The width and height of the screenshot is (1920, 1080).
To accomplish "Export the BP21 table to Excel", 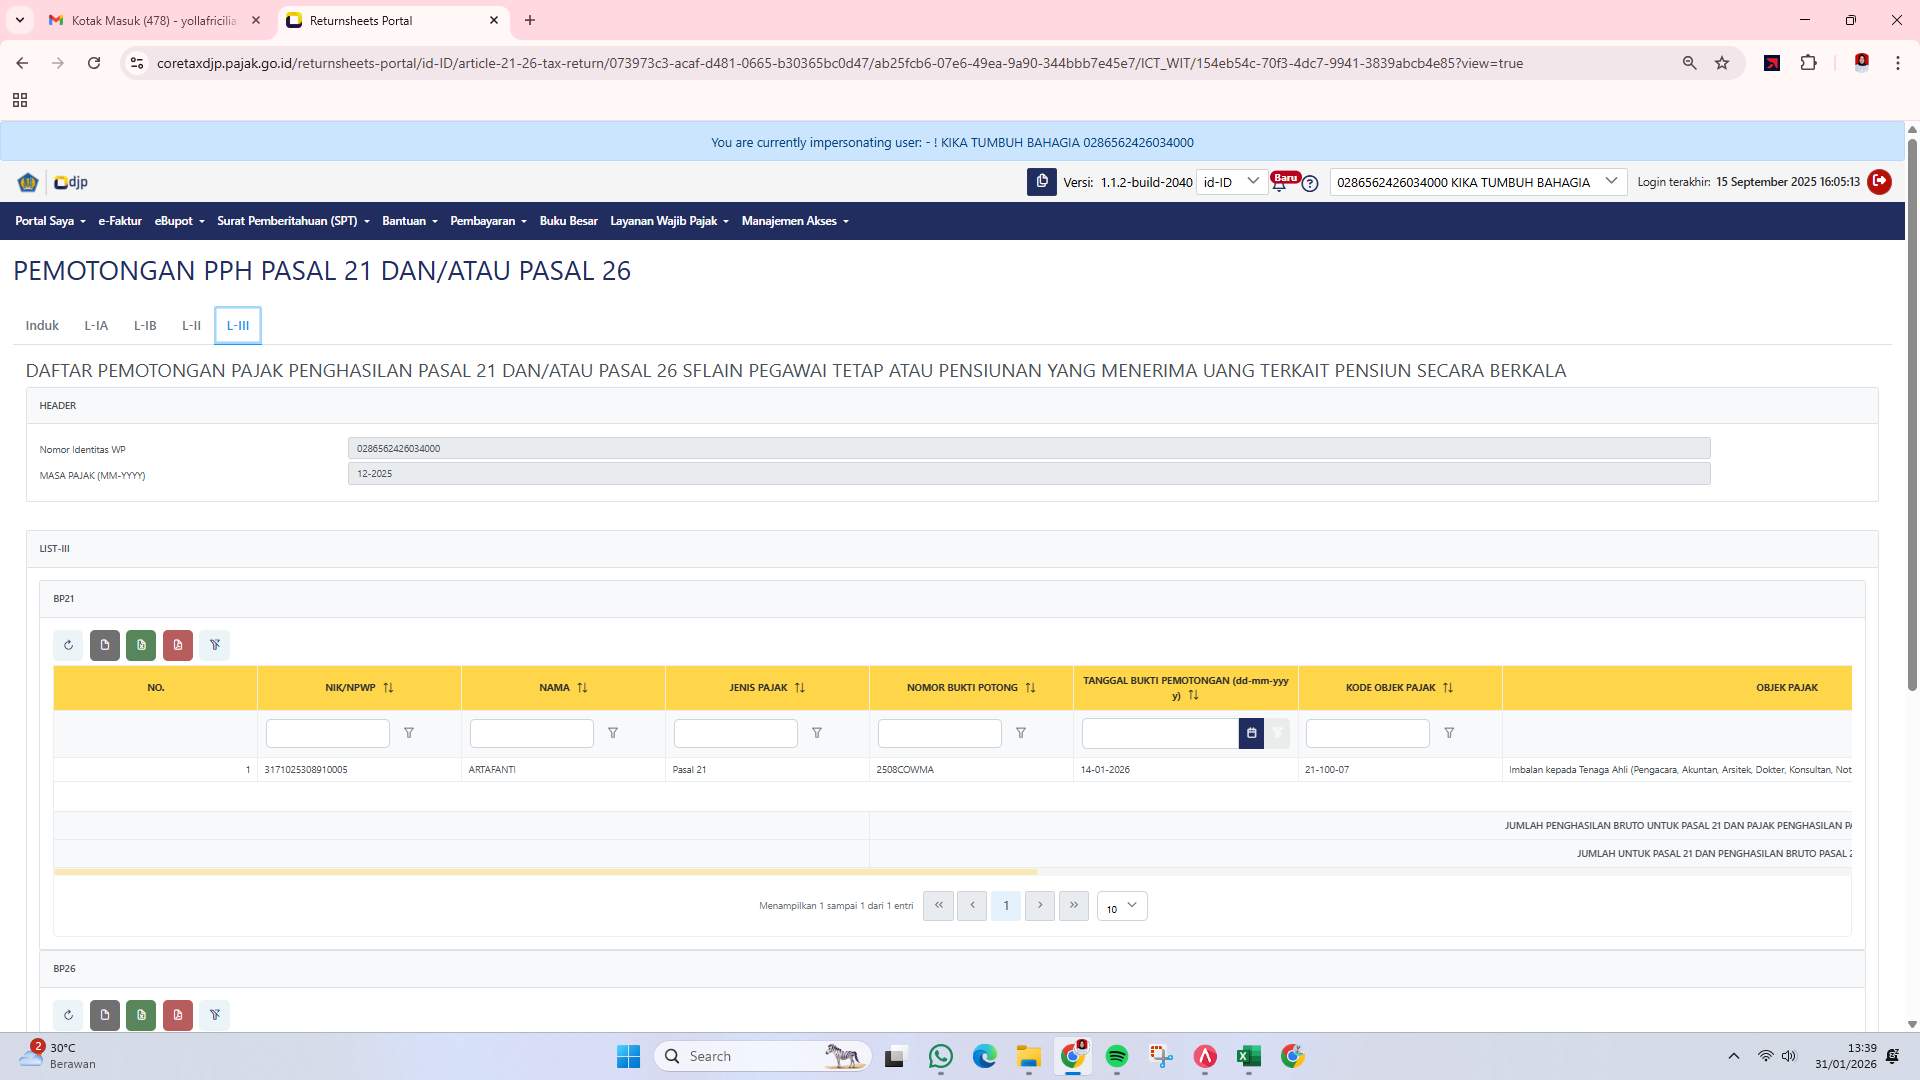I will tap(141, 645).
